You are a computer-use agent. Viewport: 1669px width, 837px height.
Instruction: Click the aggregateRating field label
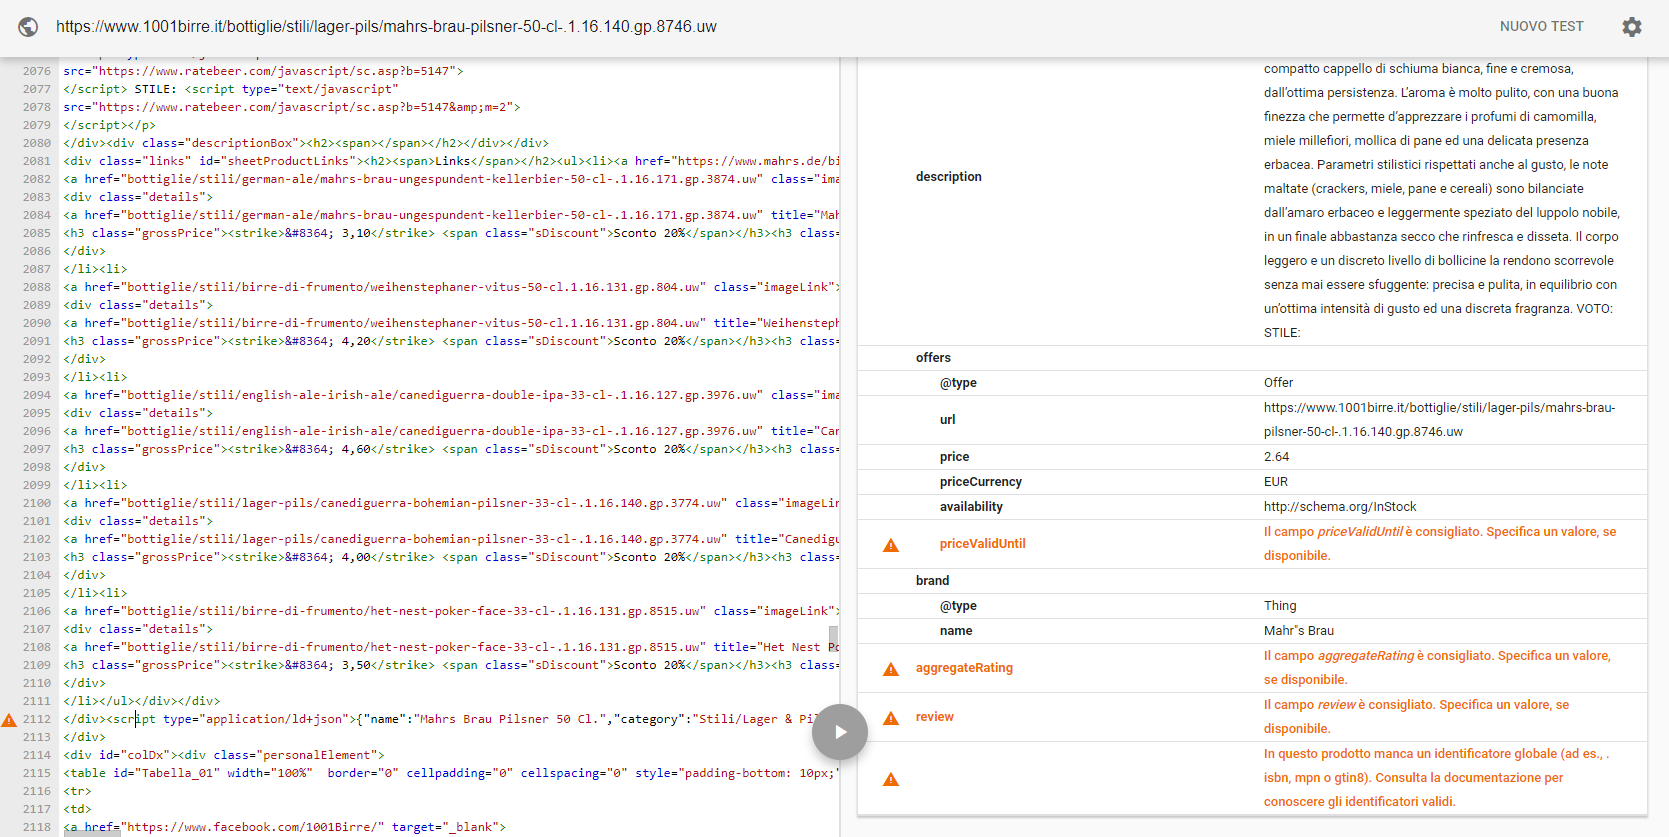pos(964,668)
